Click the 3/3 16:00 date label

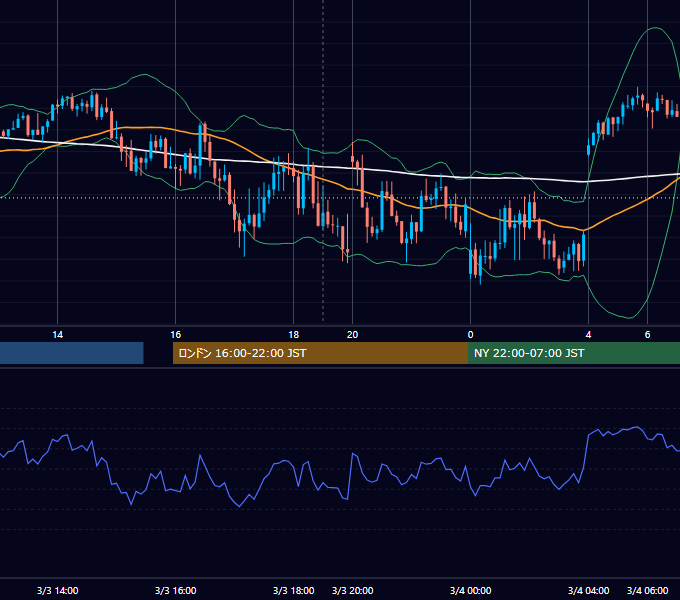coord(175,590)
